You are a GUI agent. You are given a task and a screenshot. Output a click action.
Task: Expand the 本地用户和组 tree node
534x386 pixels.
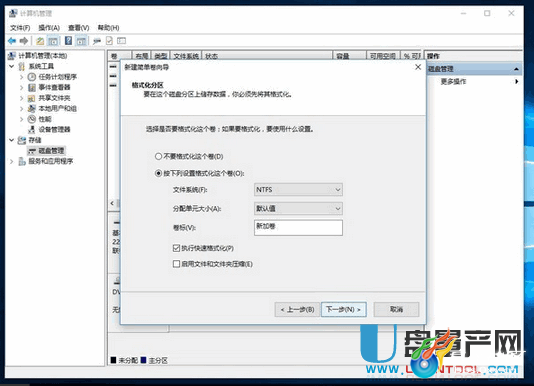21,109
